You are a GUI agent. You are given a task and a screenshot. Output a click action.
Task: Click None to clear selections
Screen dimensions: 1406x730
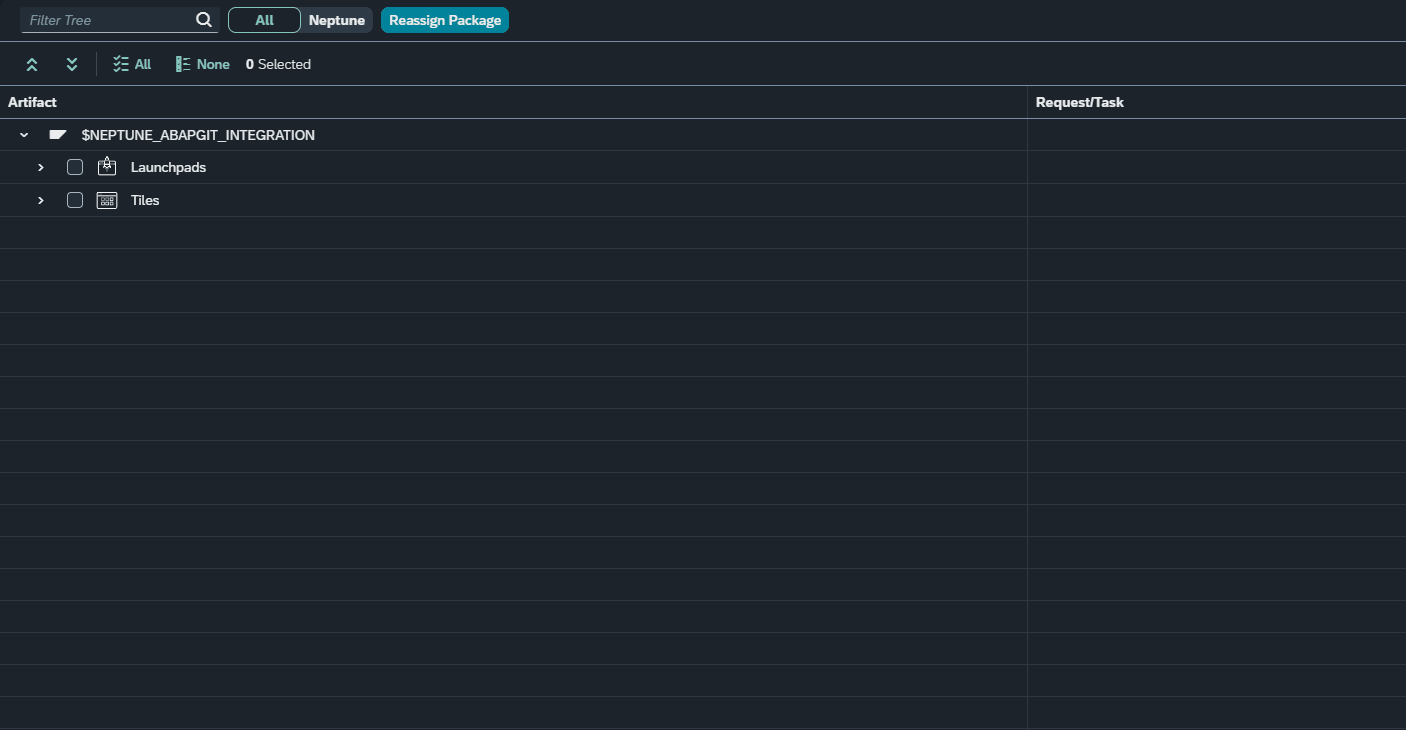[x=213, y=63]
